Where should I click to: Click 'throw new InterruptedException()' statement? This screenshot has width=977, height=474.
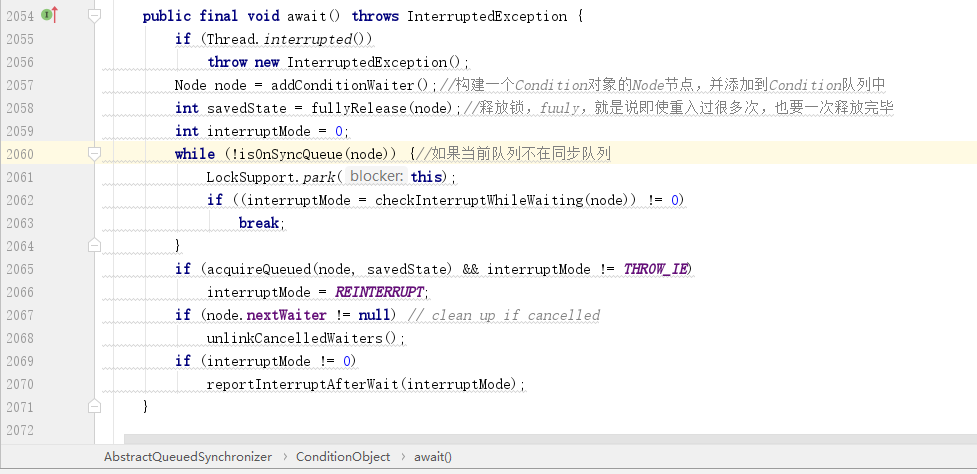click(338, 62)
